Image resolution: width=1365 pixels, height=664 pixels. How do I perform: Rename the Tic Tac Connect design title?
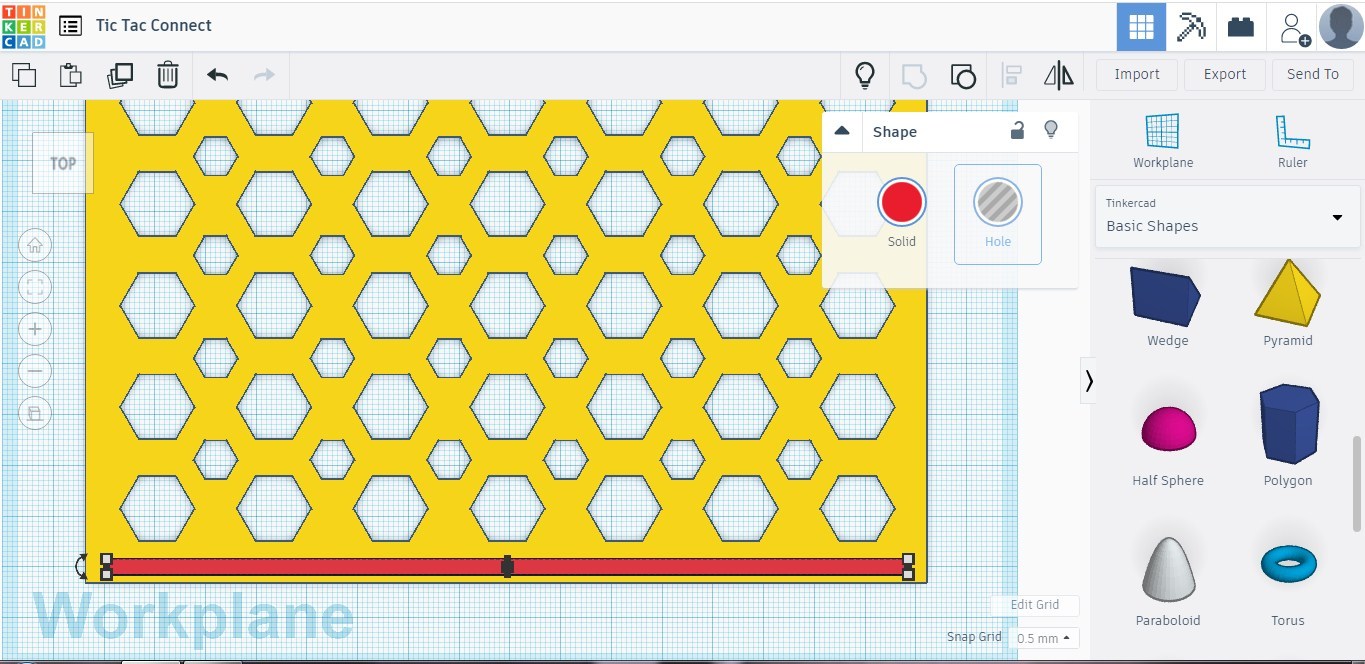pos(154,26)
